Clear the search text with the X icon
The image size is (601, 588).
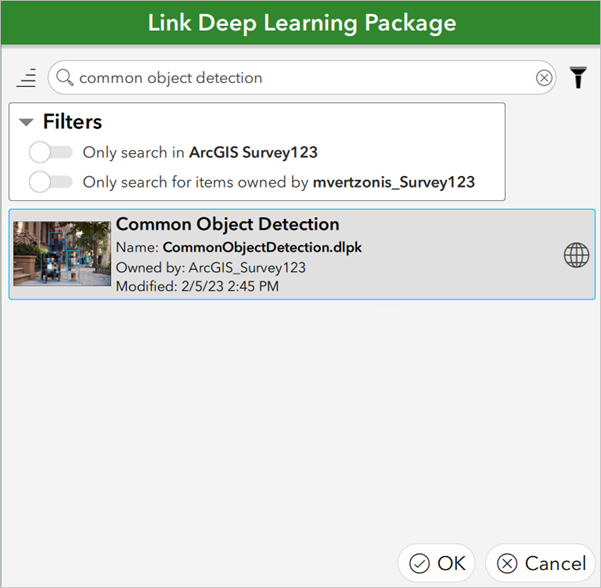click(x=544, y=77)
